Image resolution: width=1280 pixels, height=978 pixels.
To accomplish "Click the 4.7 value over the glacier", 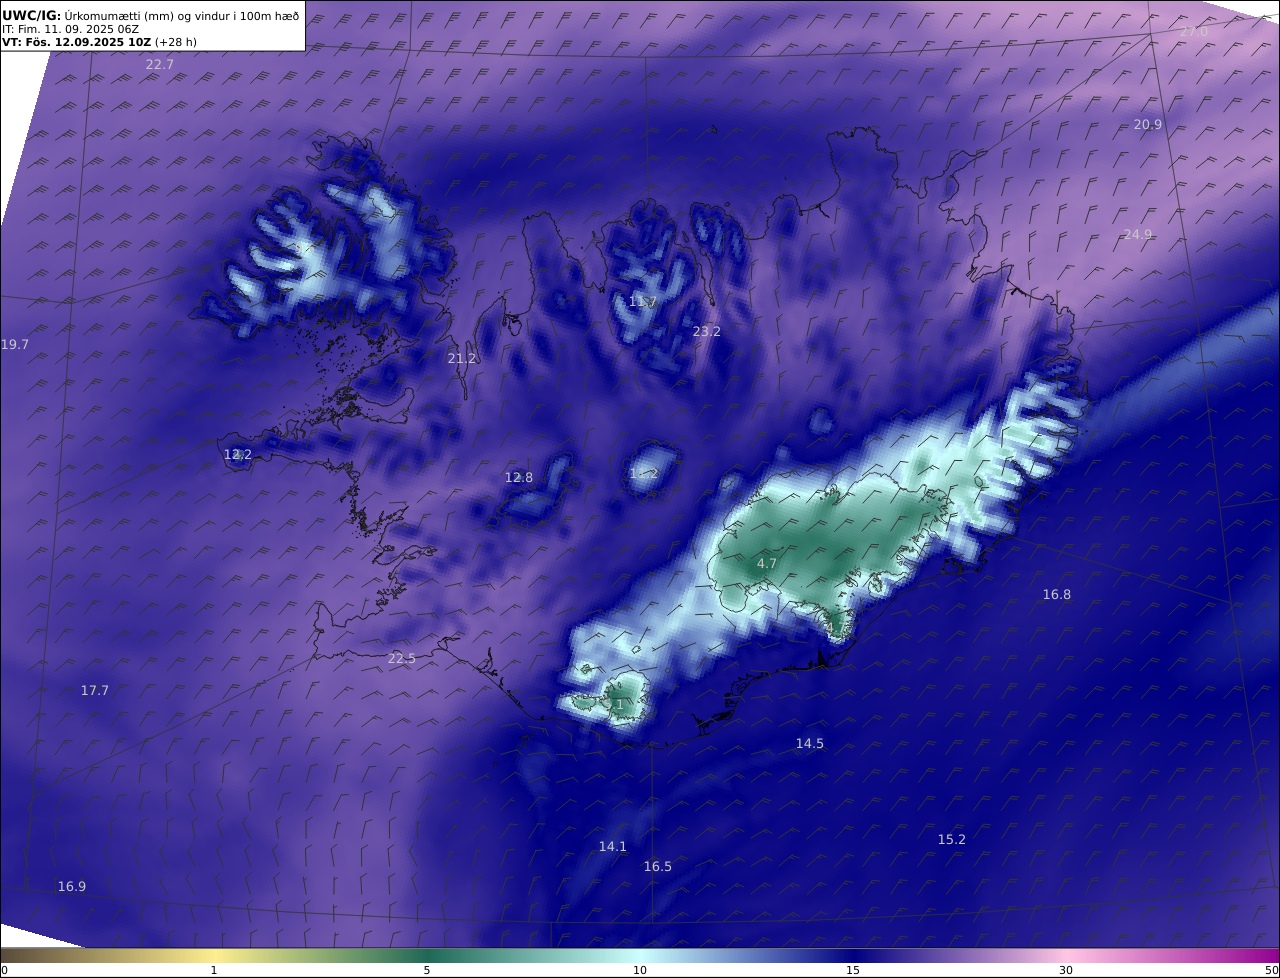I will pos(767,564).
